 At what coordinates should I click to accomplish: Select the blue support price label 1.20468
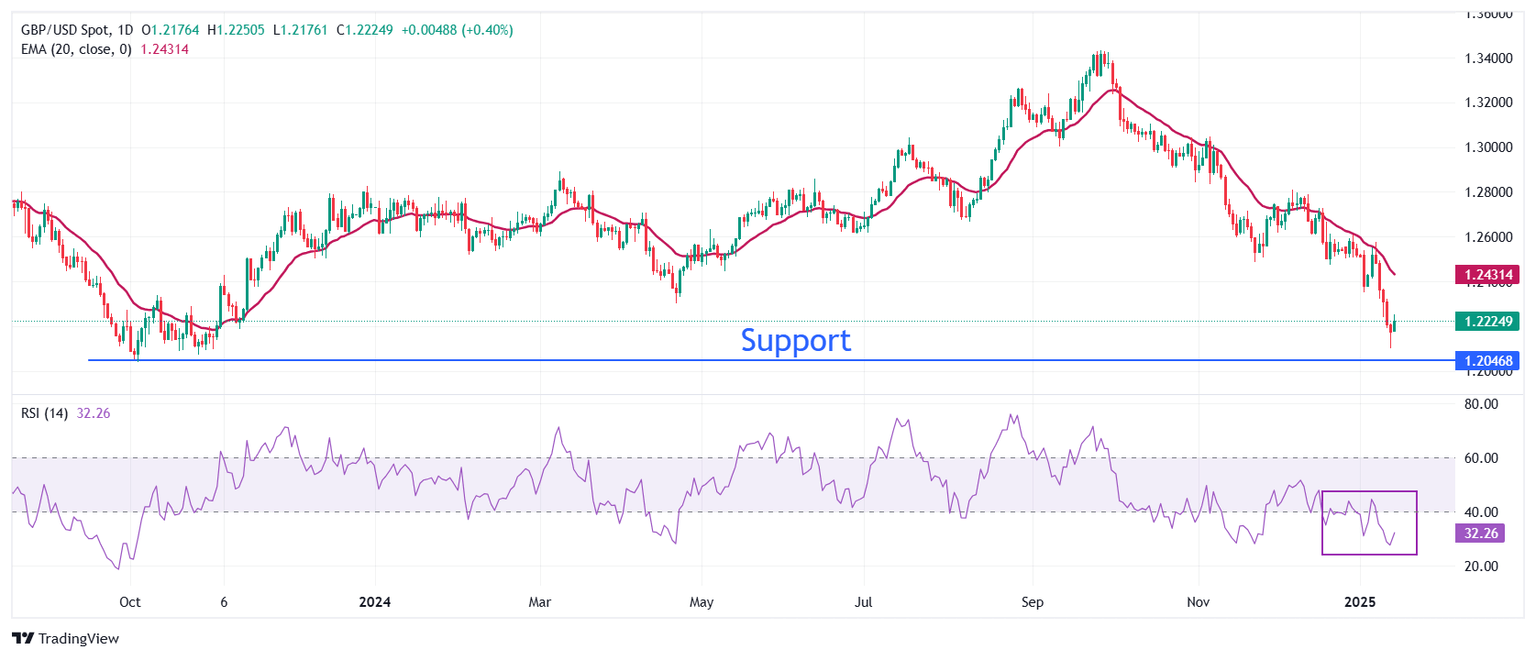(1489, 360)
